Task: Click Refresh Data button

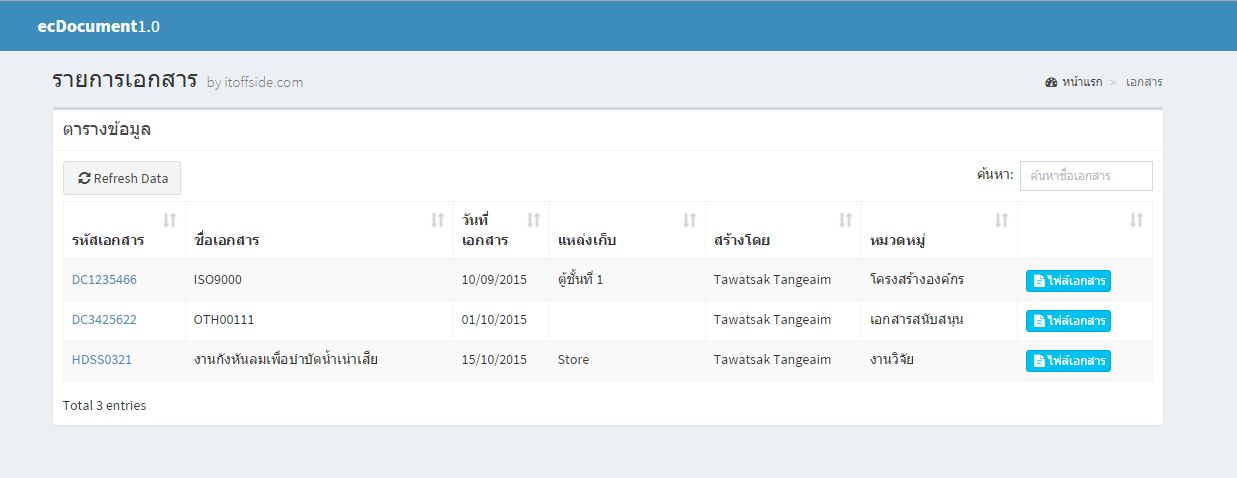Action: pyautogui.click(x=122, y=178)
